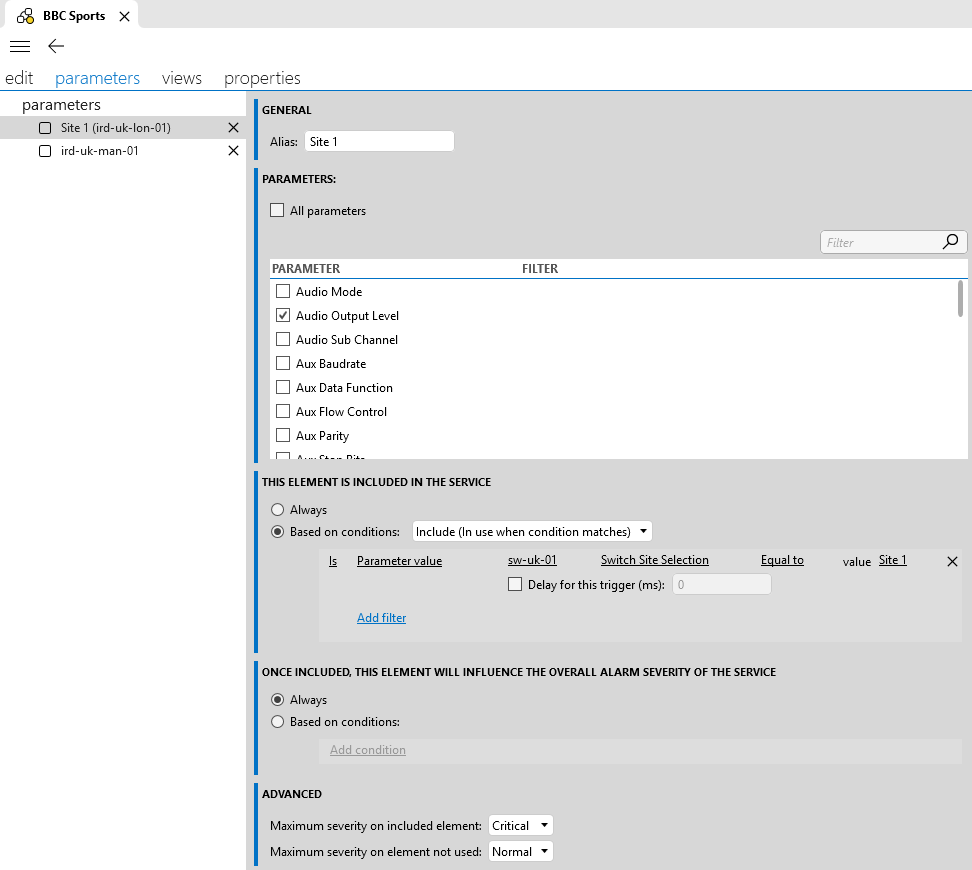Click the Add filter link
972x870 pixels.
pos(381,618)
